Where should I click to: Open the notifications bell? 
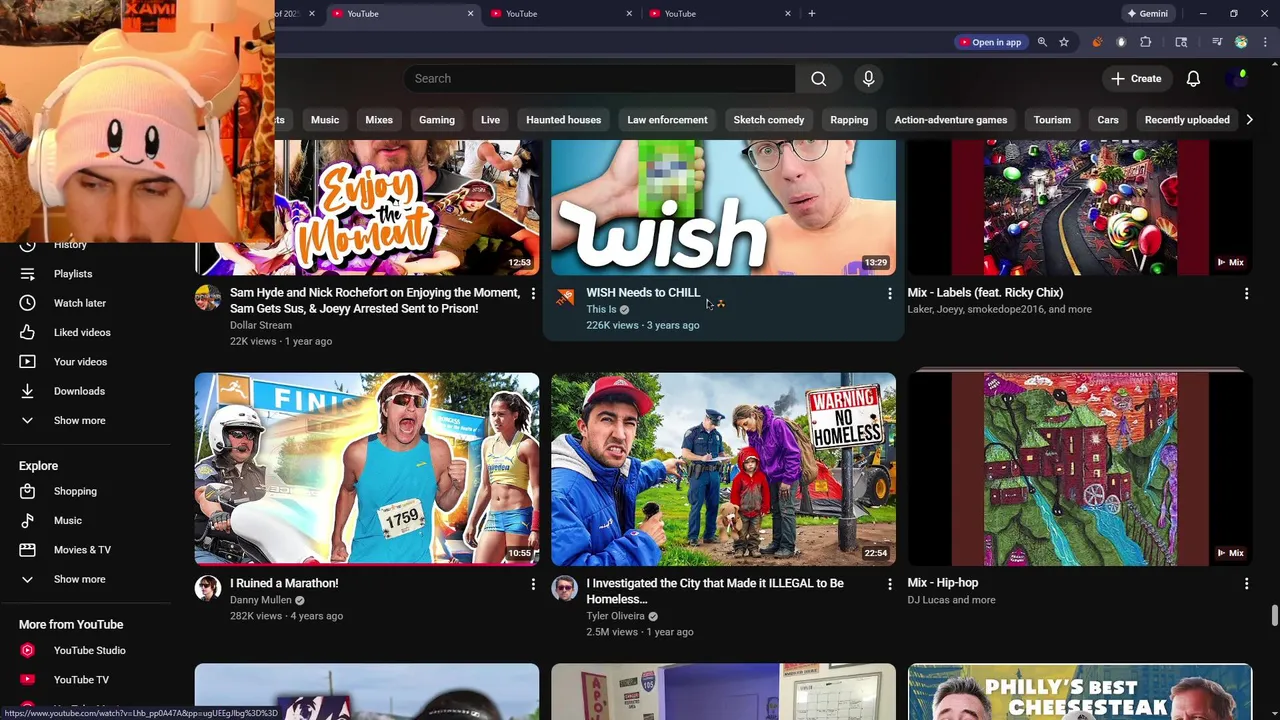tap(1193, 78)
